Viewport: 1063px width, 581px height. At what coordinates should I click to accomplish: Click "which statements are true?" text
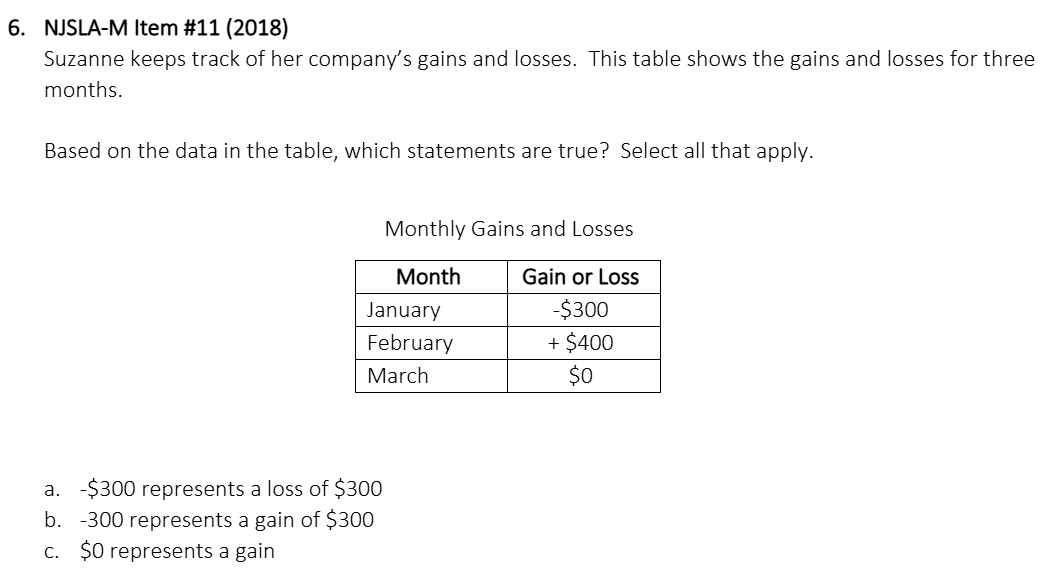[x=478, y=151]
